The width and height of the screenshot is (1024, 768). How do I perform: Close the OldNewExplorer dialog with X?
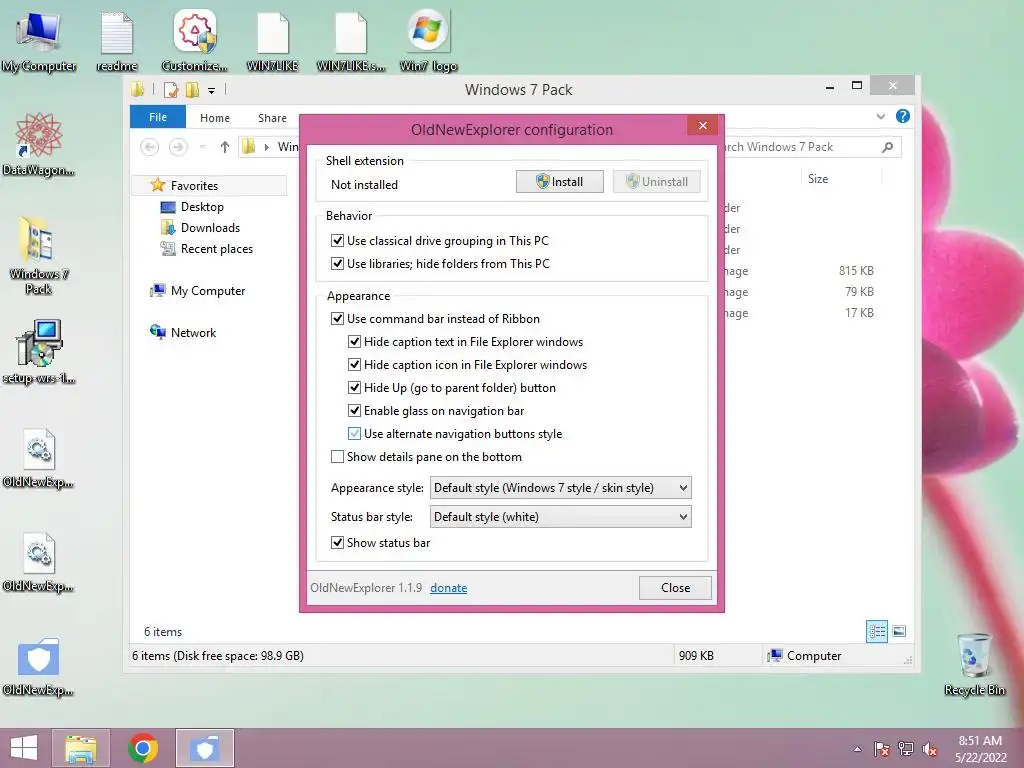(x=703, y=125)
